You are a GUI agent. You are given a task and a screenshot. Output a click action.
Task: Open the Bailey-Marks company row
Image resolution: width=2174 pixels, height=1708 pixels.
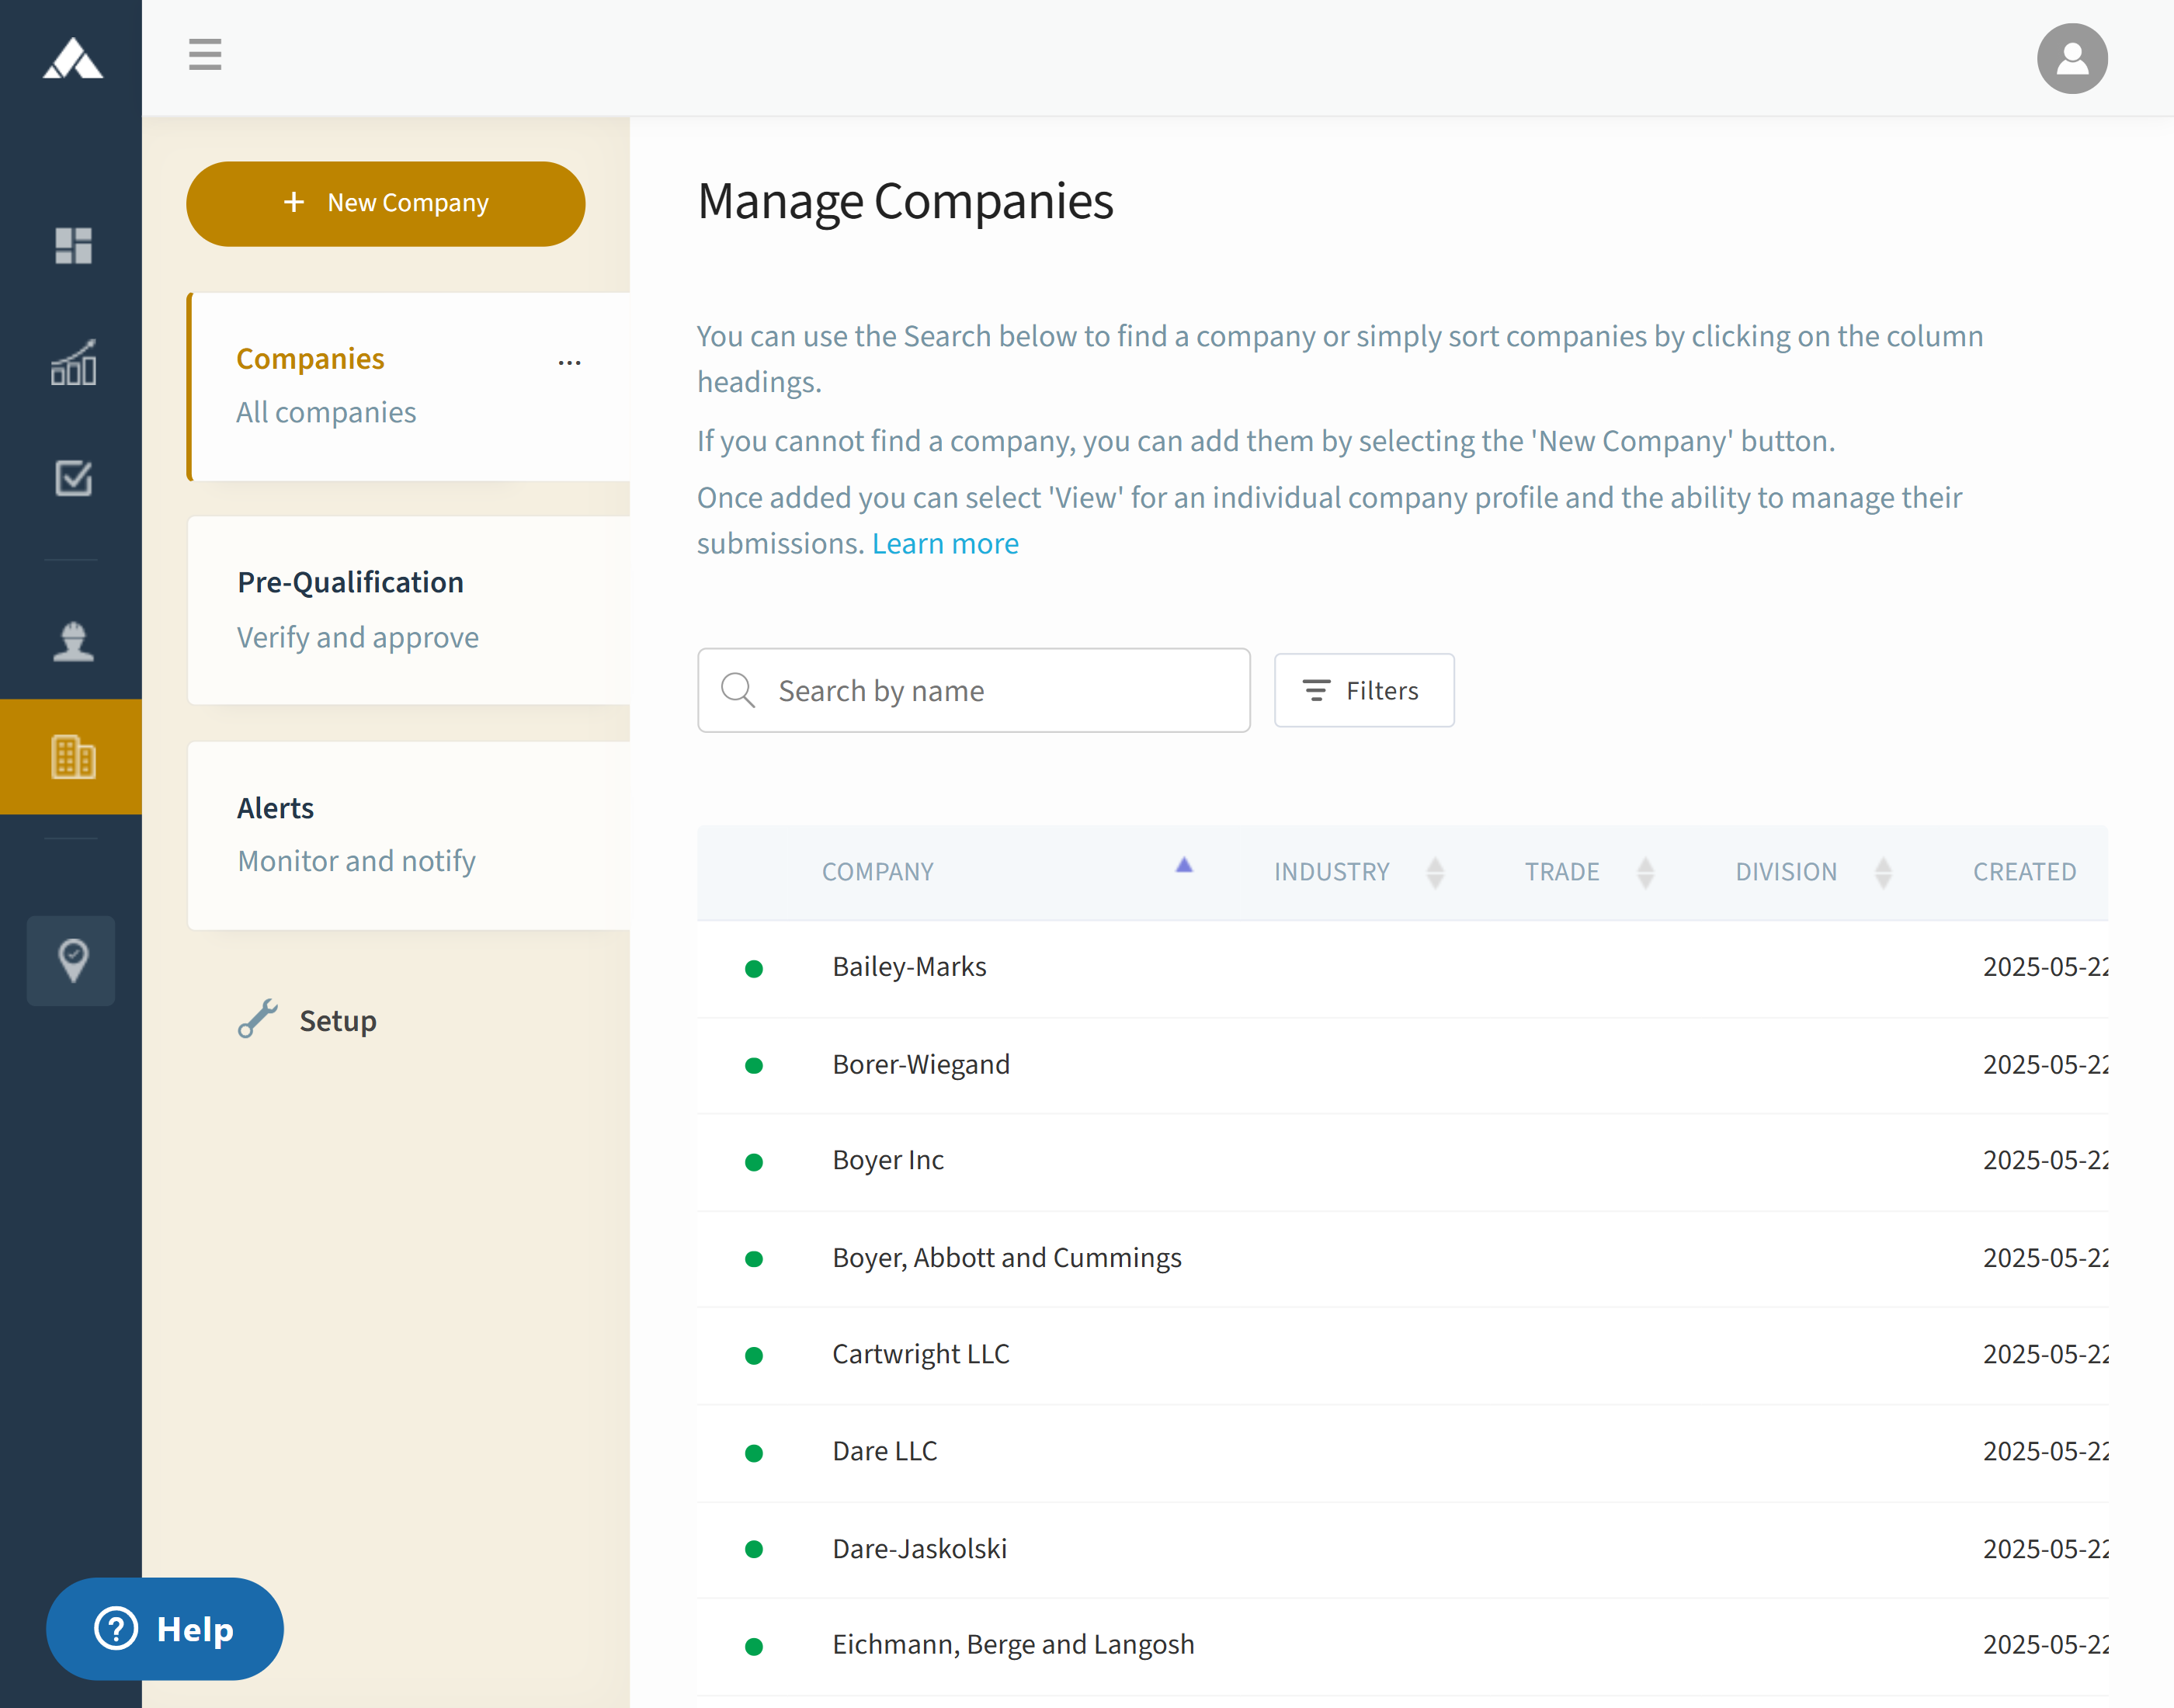(1402, 968)
